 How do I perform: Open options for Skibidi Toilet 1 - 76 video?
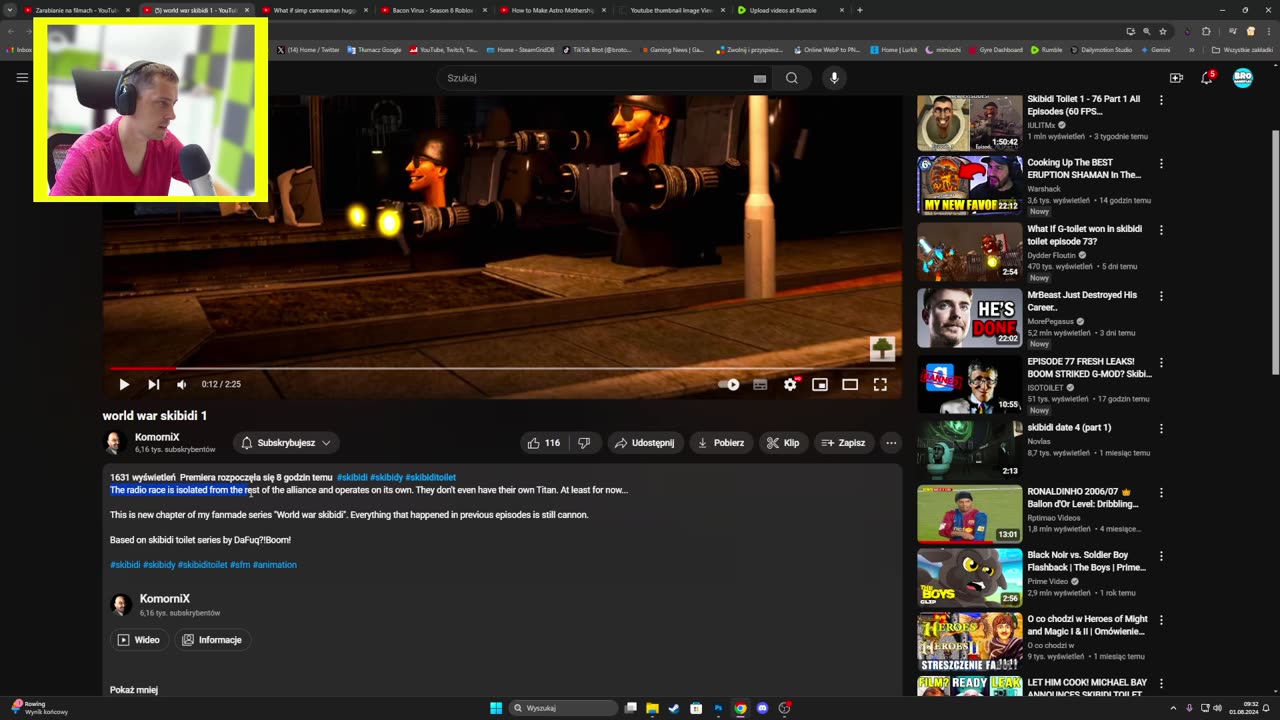click(1161, 100)
